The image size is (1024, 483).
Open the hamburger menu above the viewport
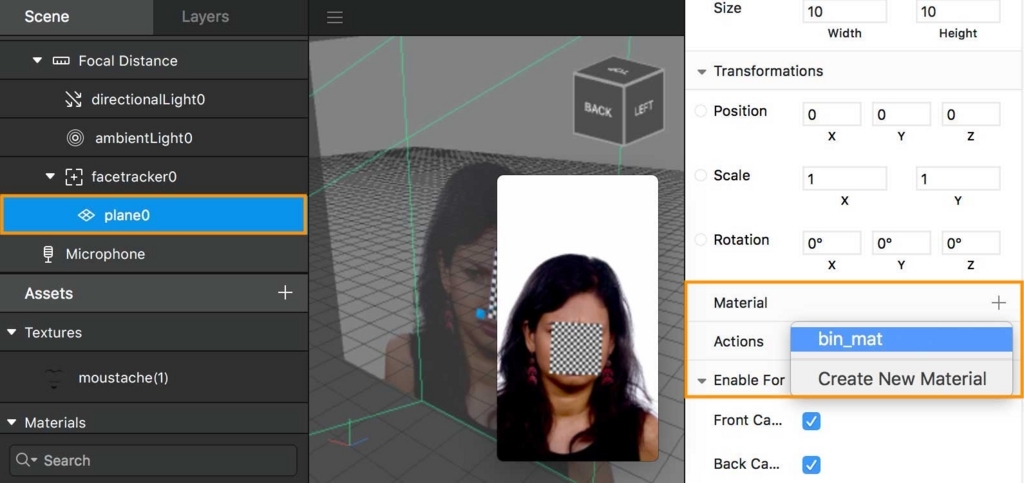click(x=334, y=18)
